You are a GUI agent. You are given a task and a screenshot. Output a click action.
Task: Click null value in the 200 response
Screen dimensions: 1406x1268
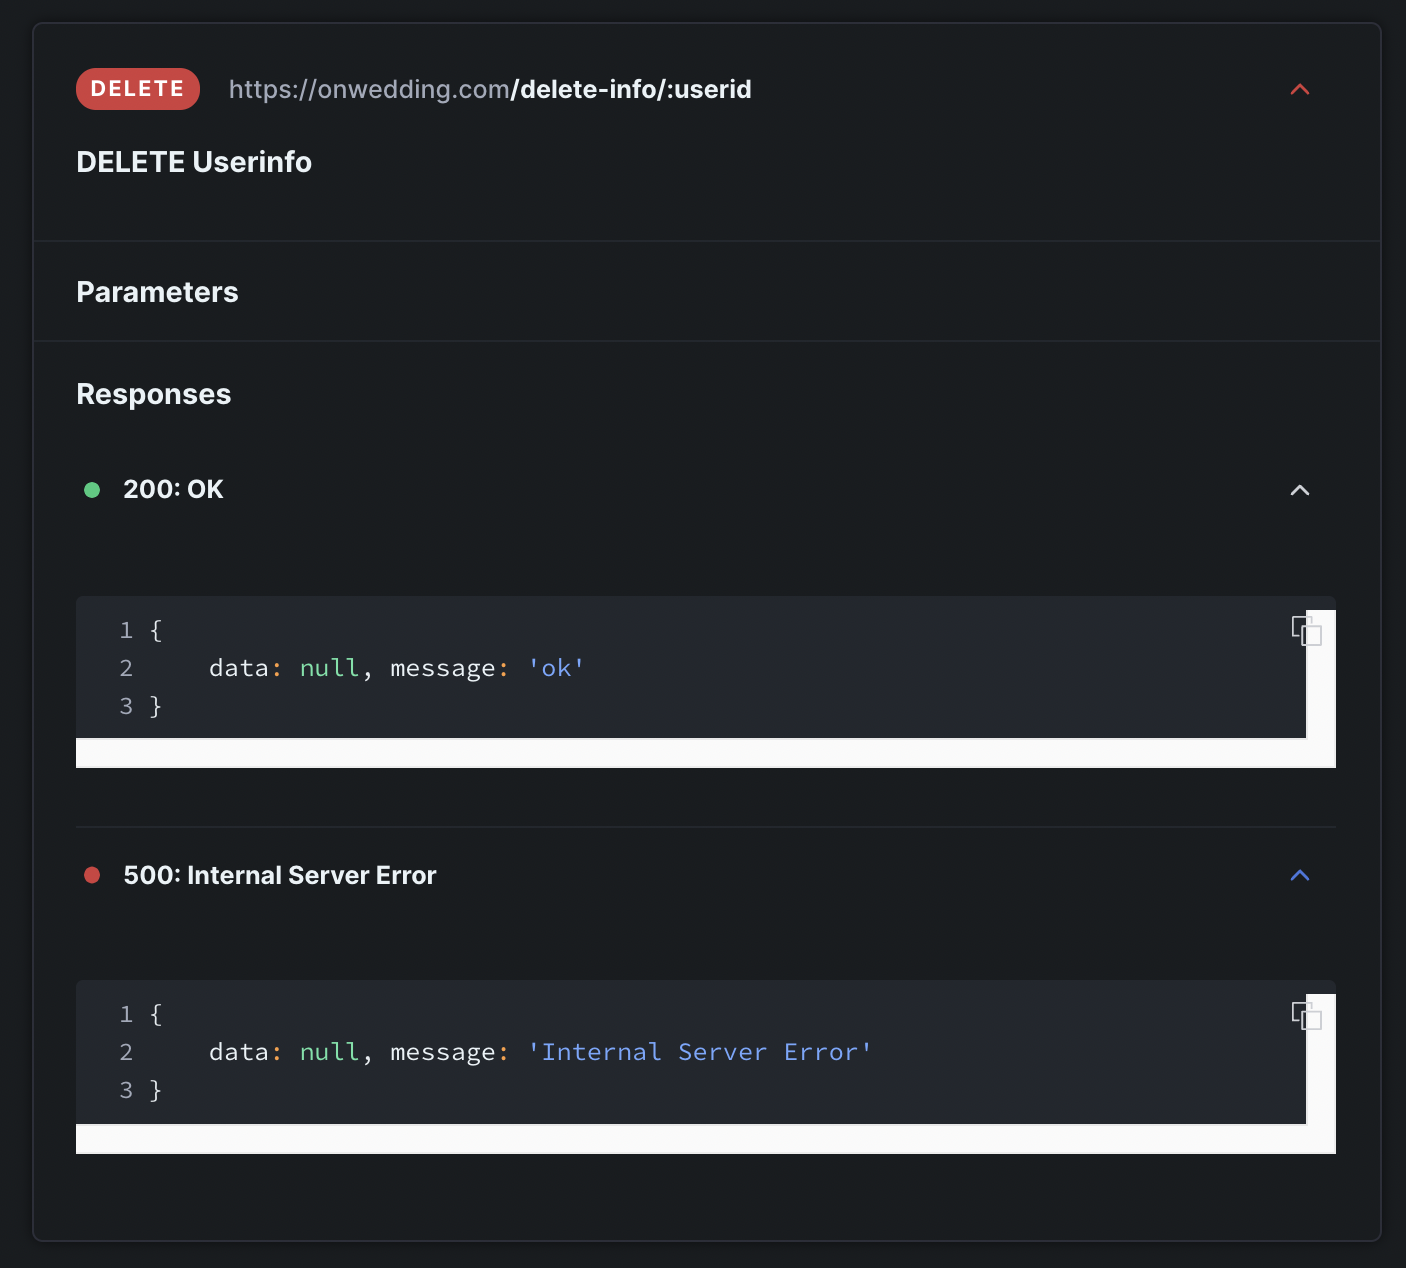(329, 668)
